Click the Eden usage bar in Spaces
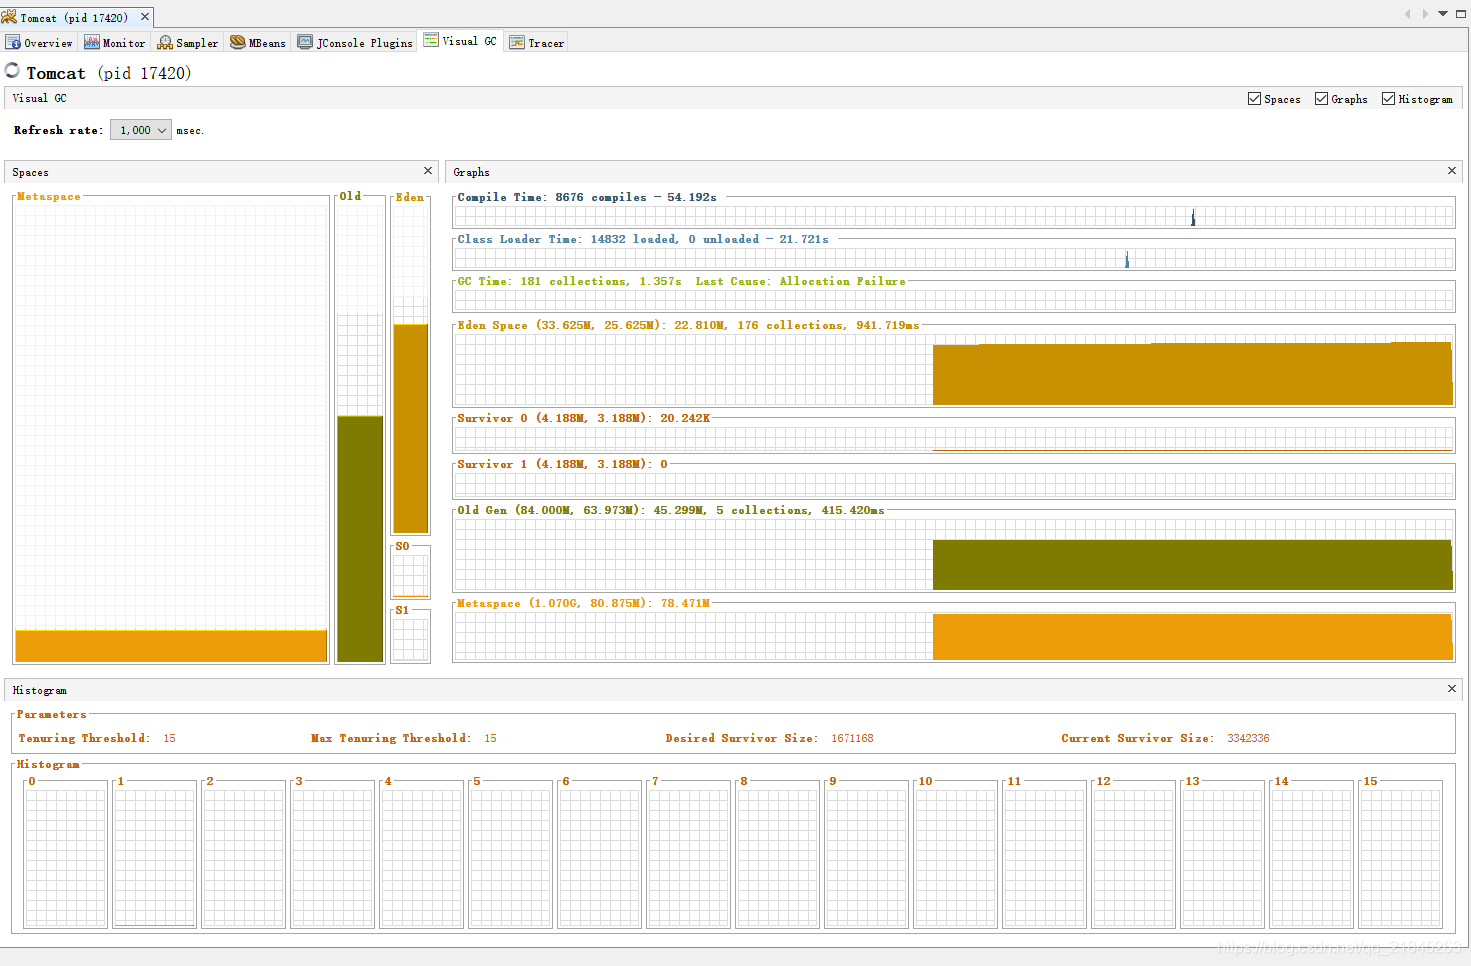The height and width of the screenshot is (966, 1471). tap(410, 428)
